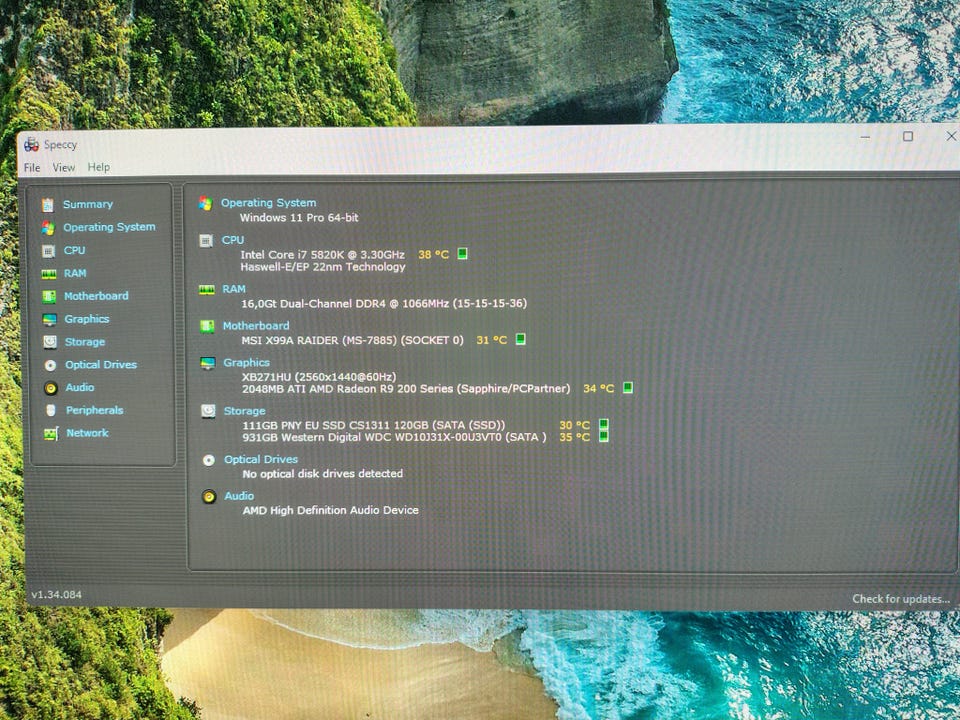Select the Audio speaker sidebar icon
This screenshot has height=720, width=960.
pos(51,388)
